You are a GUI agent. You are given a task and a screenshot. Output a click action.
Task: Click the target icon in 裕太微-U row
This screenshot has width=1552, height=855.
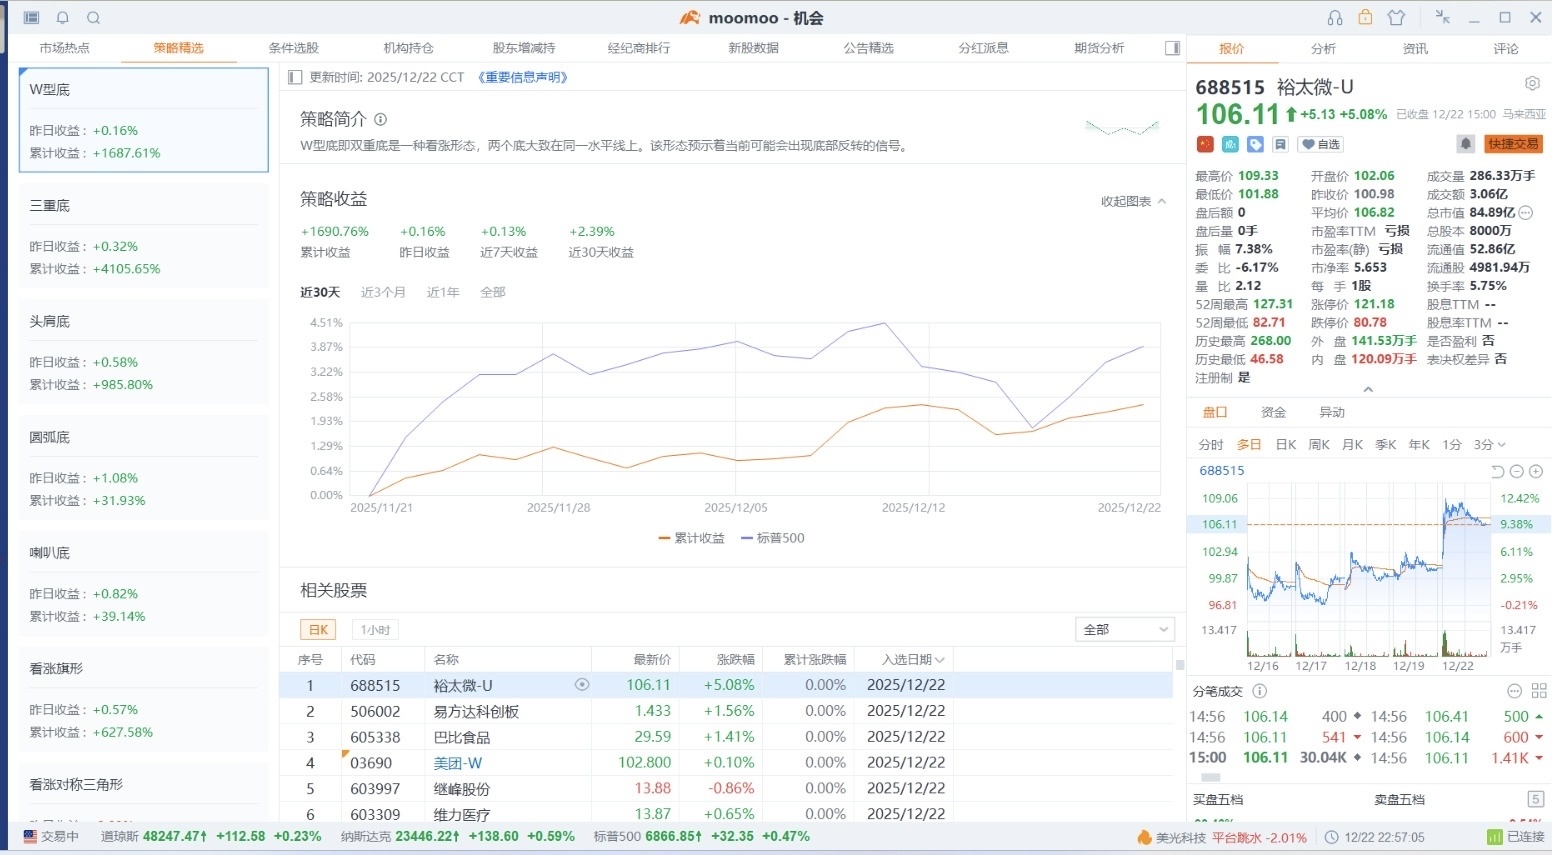(582, 685)
